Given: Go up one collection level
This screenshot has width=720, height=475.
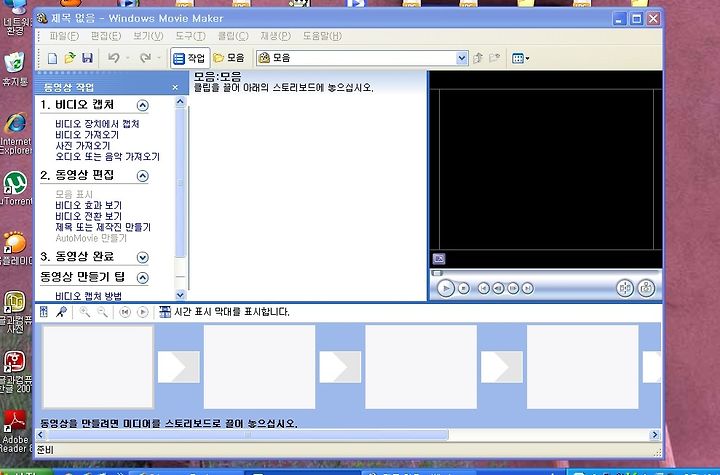Looking at the screenshot, I should point(478,58).
